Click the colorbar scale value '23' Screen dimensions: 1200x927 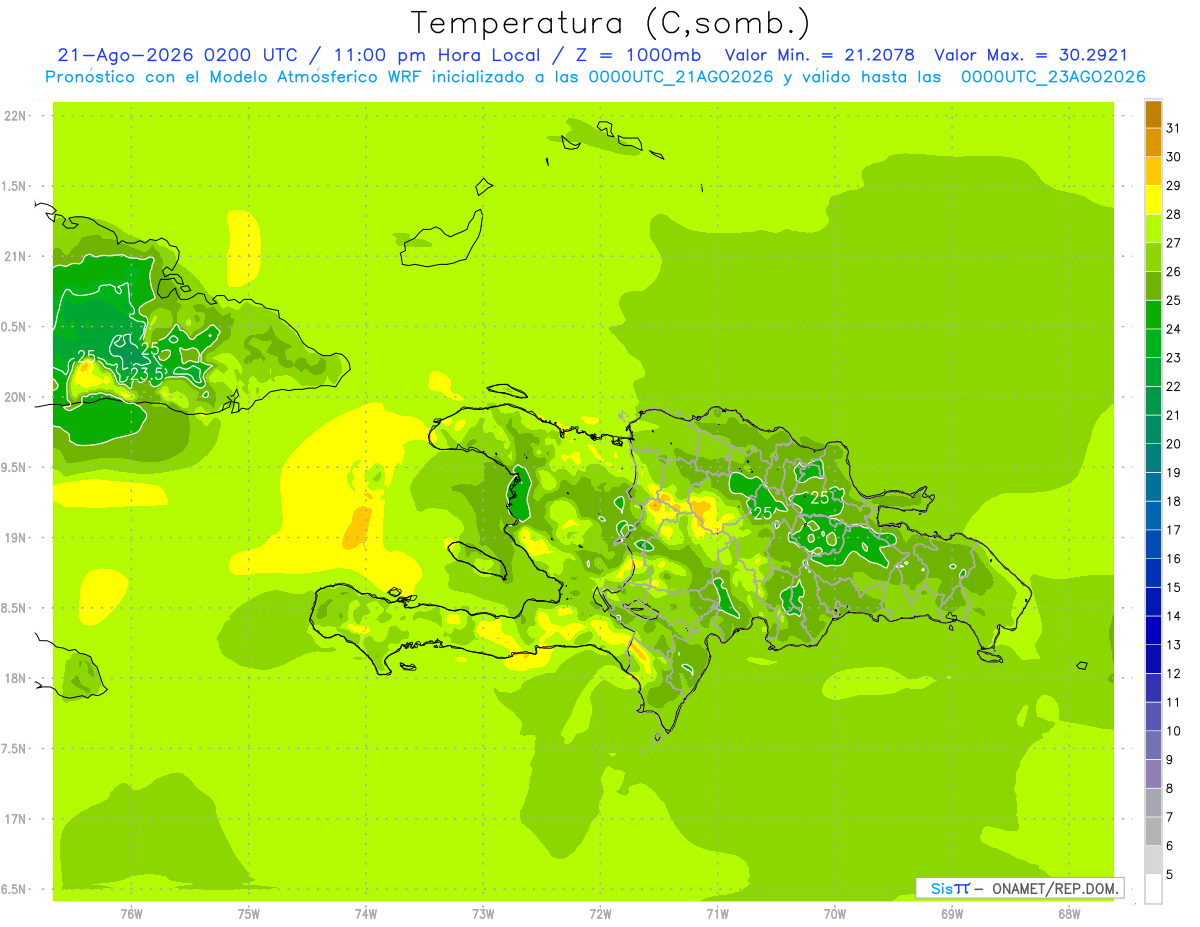[1173, 358]
